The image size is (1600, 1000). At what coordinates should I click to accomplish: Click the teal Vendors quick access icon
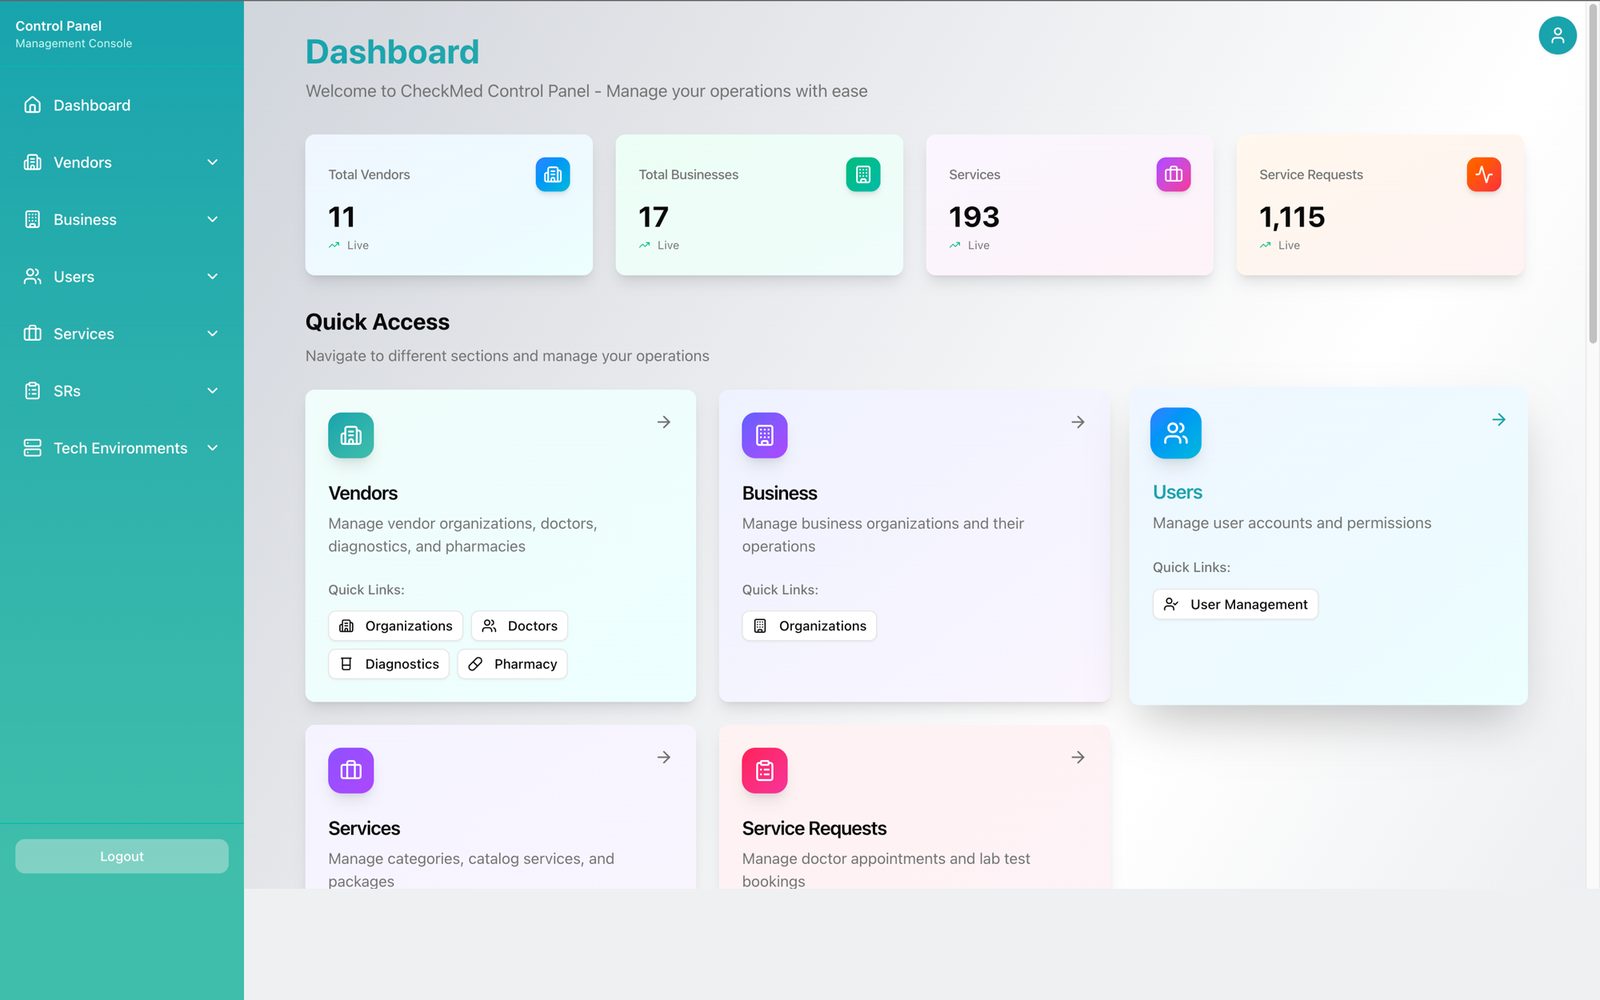351,435
